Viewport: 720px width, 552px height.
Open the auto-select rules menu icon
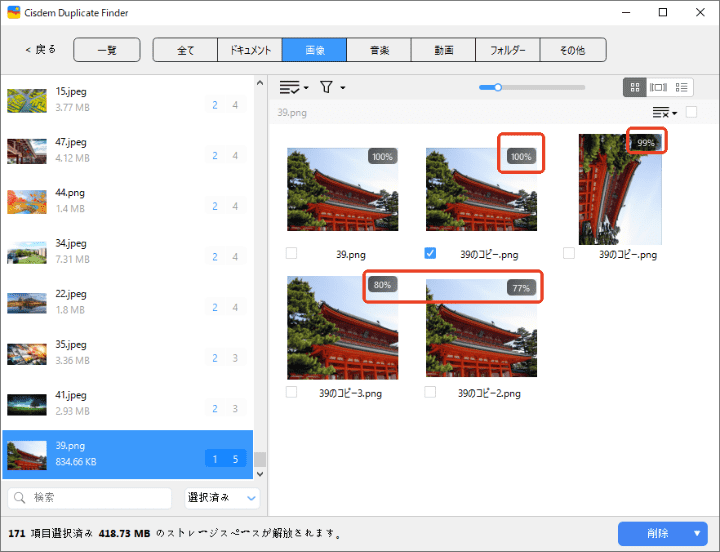[x=292, y=88]
